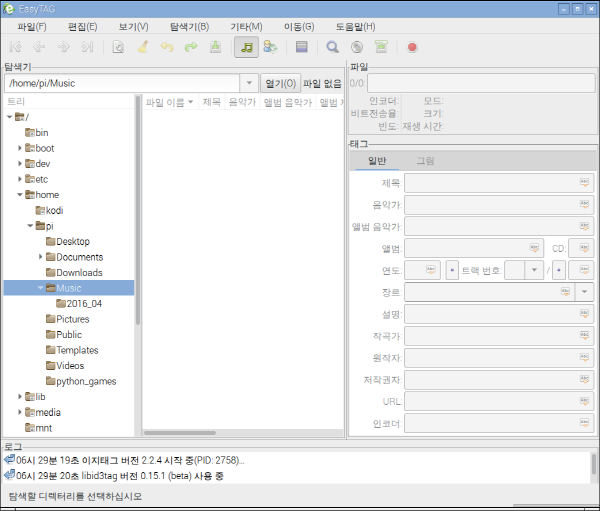This screenshot has width=600, height=511.
Task: Collapse the home folder node
Action: [20, 194]
